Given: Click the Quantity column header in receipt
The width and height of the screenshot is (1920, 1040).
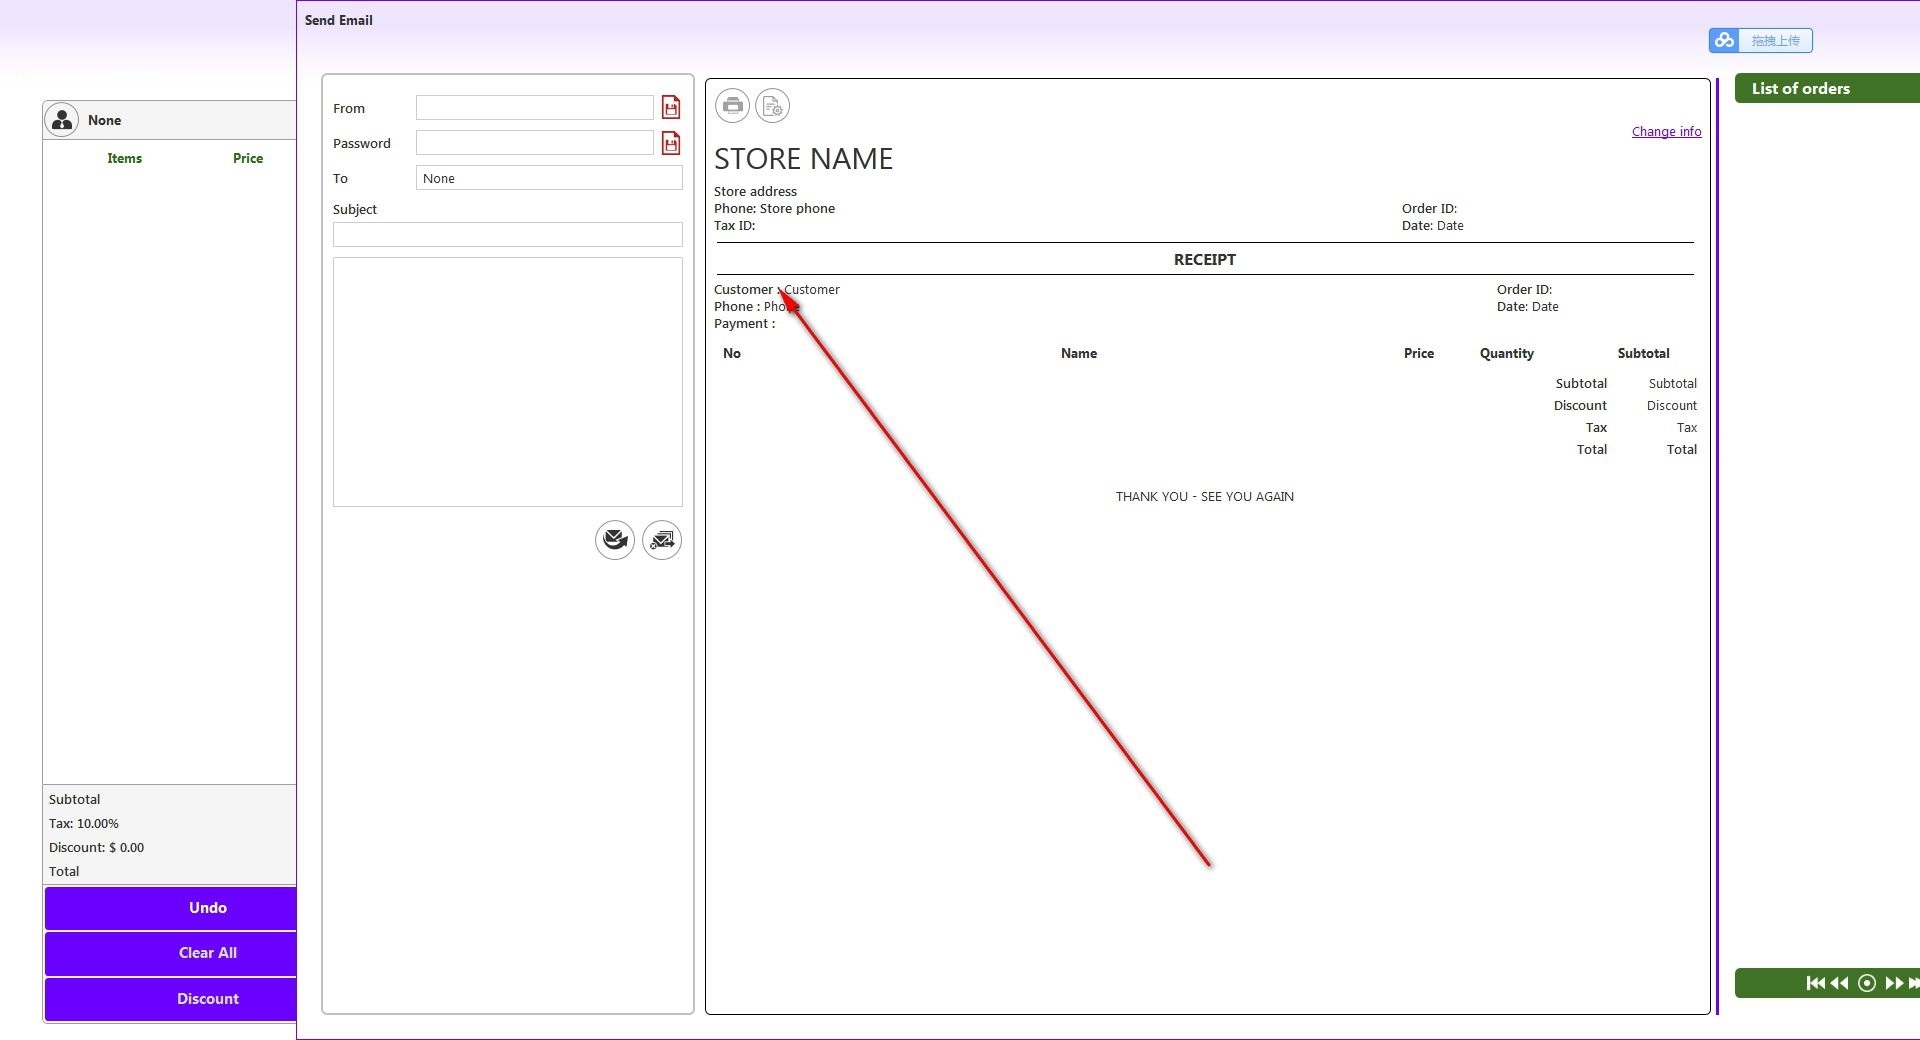Looking at the screenshot, I should coord(1507,353).
